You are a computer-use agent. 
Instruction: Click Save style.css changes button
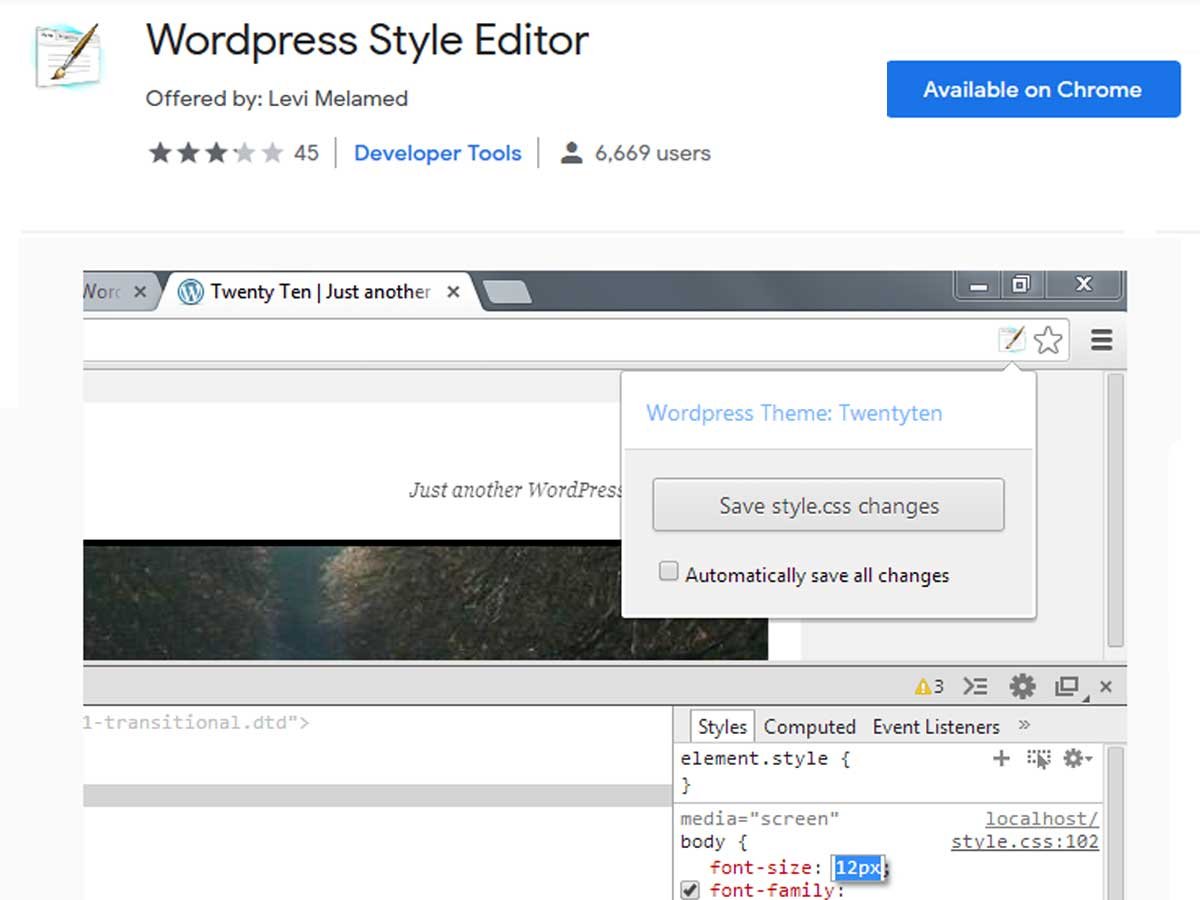click(x=828, y=505)
